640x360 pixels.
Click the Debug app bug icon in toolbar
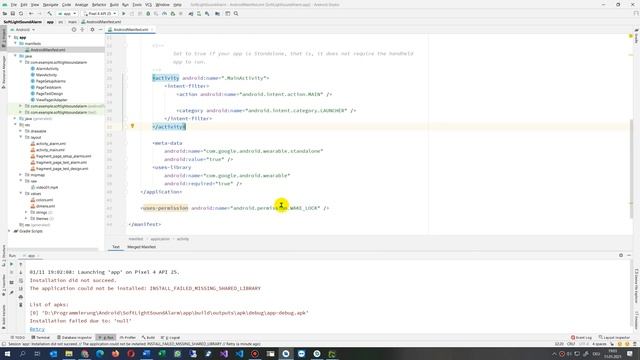148,13
